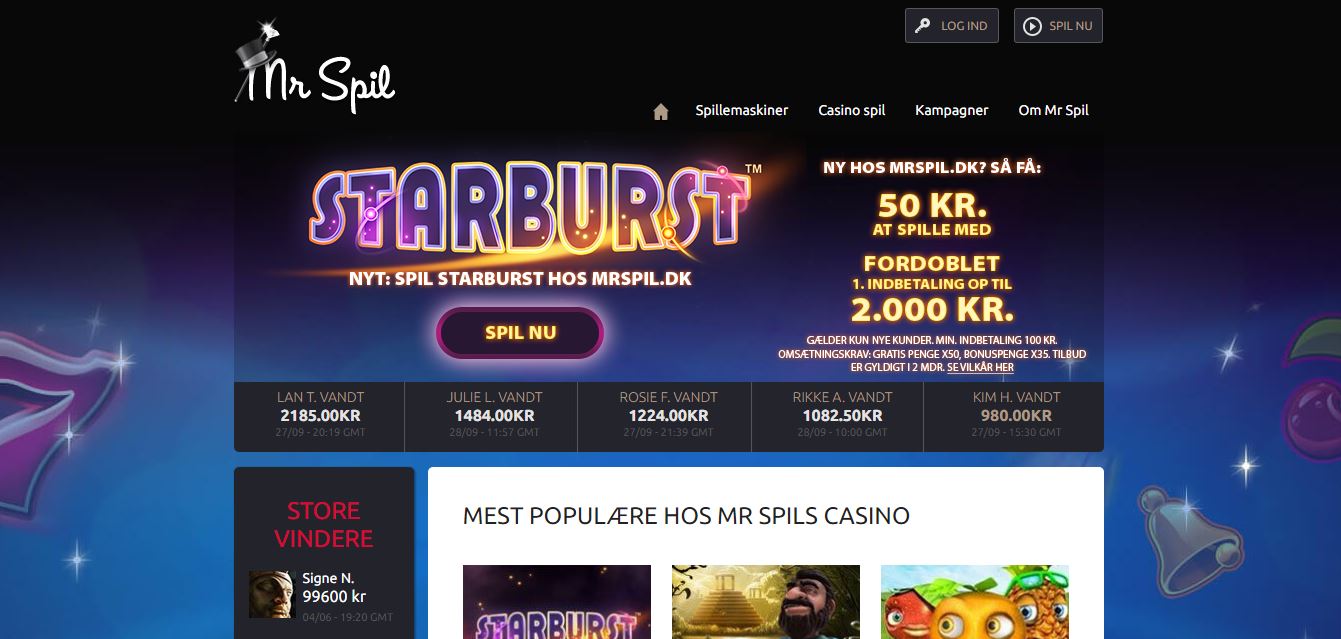Open the Spillemaskiner menu item

pos(742,110)
